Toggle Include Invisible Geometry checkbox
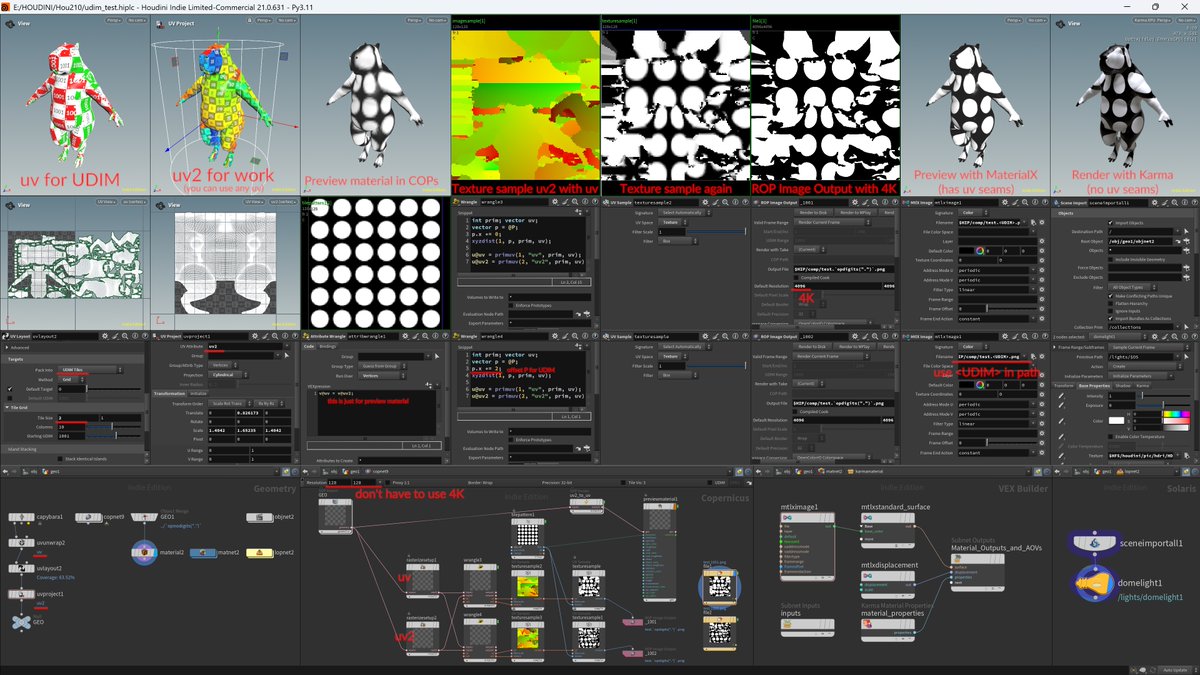Image resolution: width=1200 pixels, height=675 pixels. click(1110, 259)
